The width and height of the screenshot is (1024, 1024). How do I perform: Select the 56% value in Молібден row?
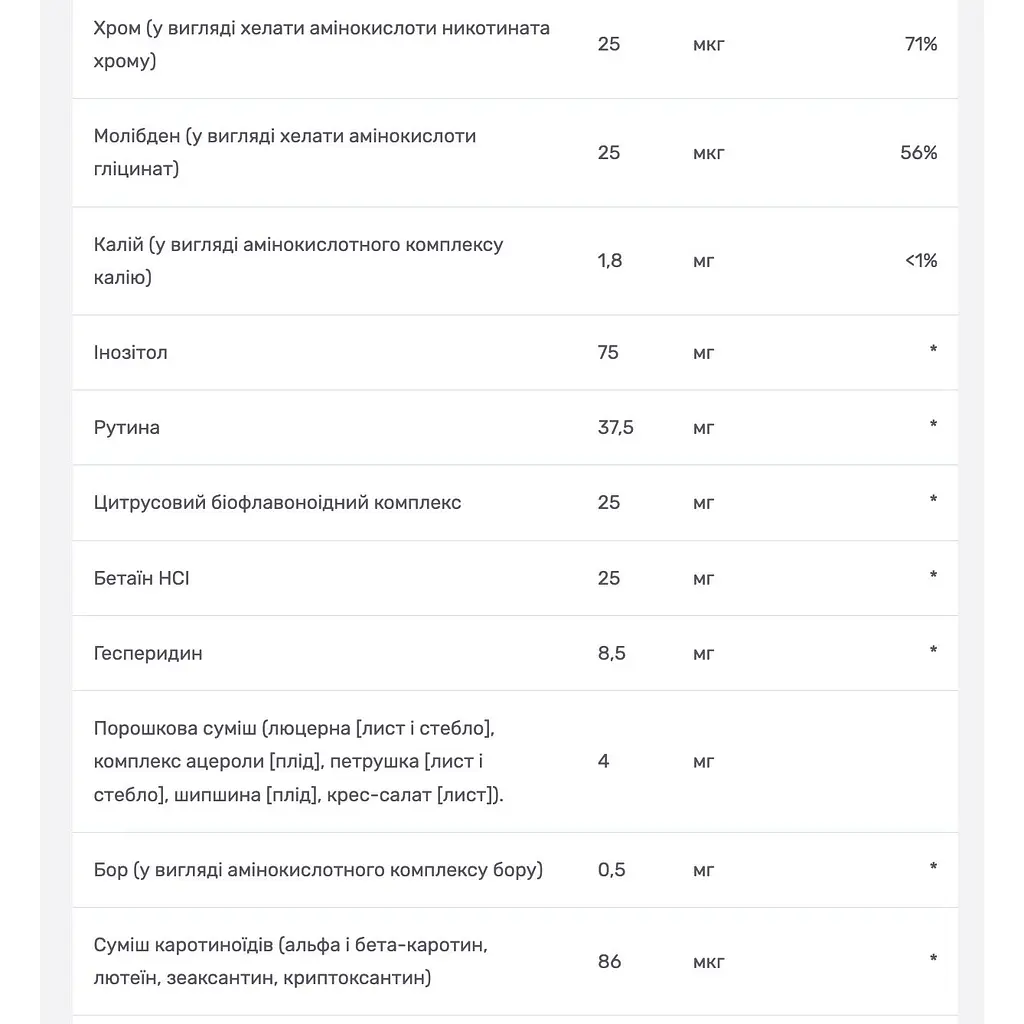tap(918, 153)
